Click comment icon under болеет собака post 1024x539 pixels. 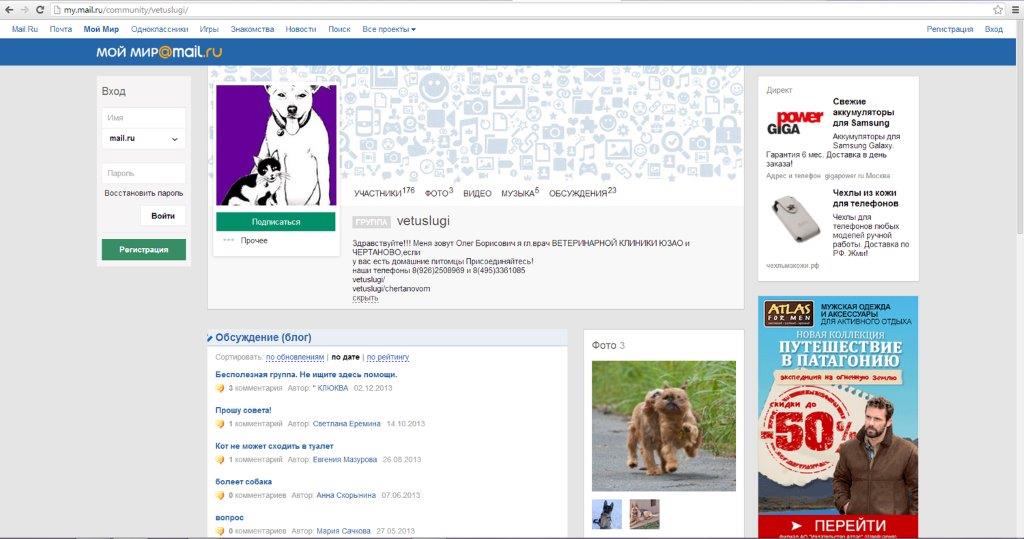pos(220,495)
